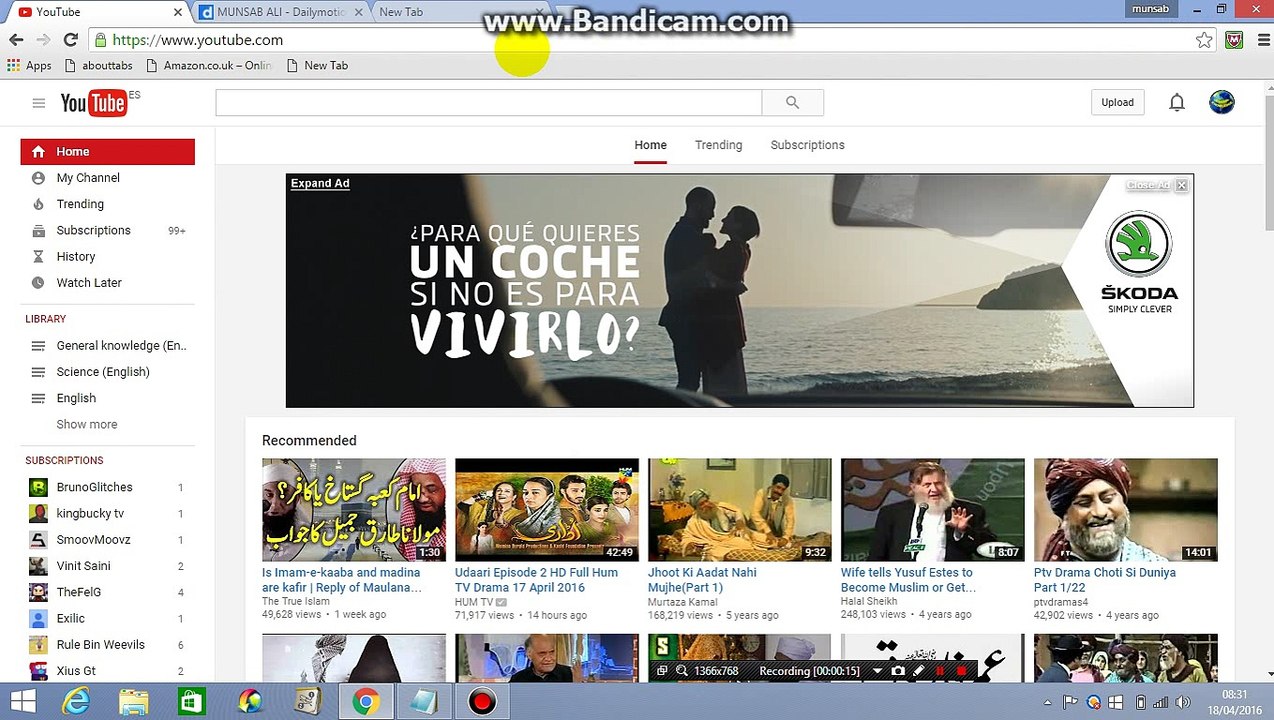Image resolution: width=1274 pixels, height=720 pixels.
Task: Open the YouTube hamburger guide menu
Action: (x=39, y=103)
